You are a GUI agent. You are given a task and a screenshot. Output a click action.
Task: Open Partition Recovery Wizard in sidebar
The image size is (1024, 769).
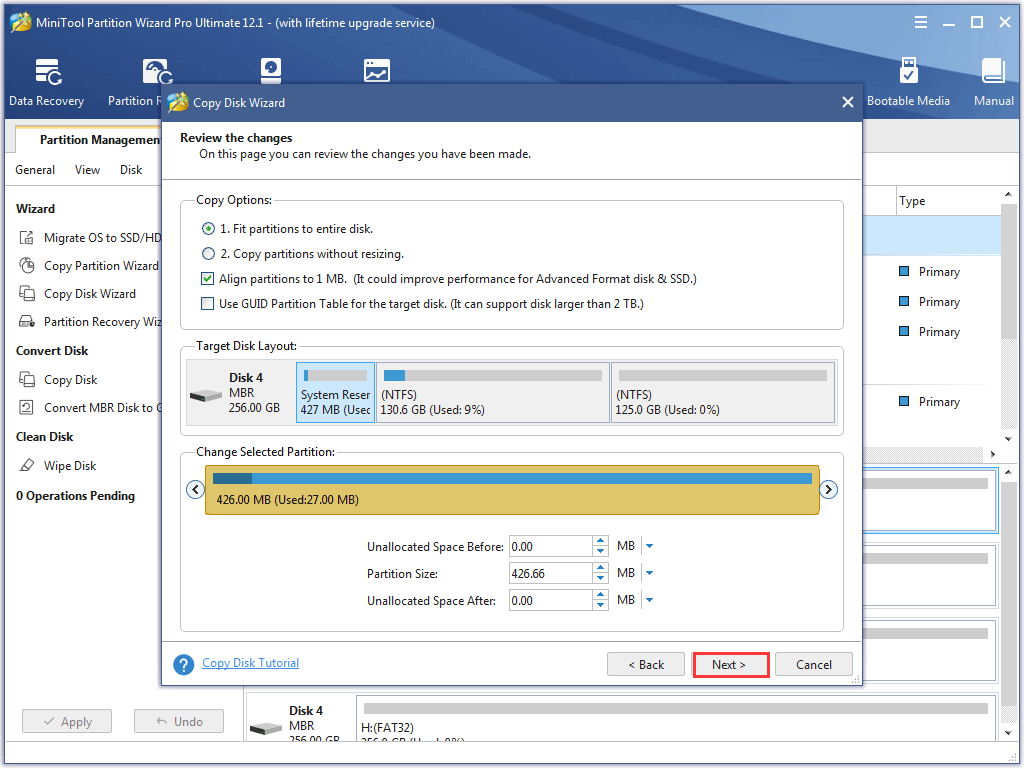click(89, 322)
